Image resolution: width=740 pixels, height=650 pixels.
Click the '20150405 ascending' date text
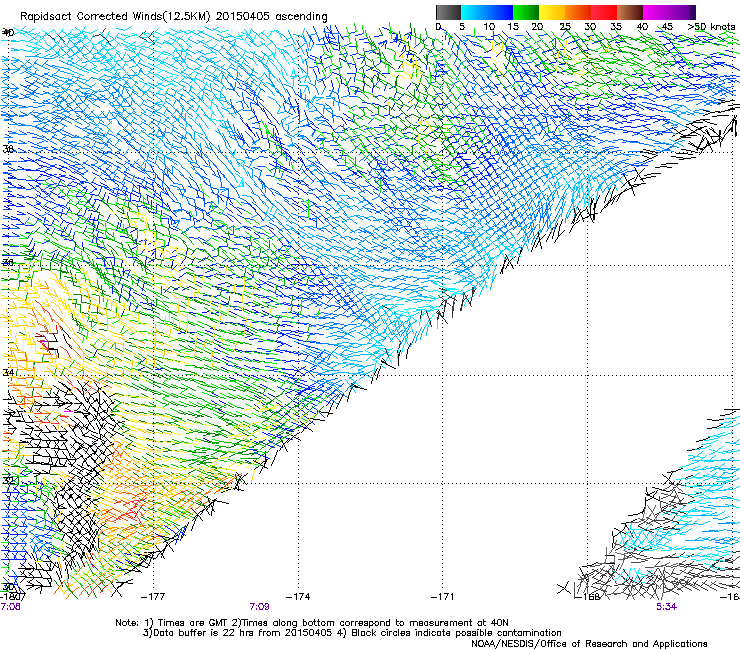271,16
